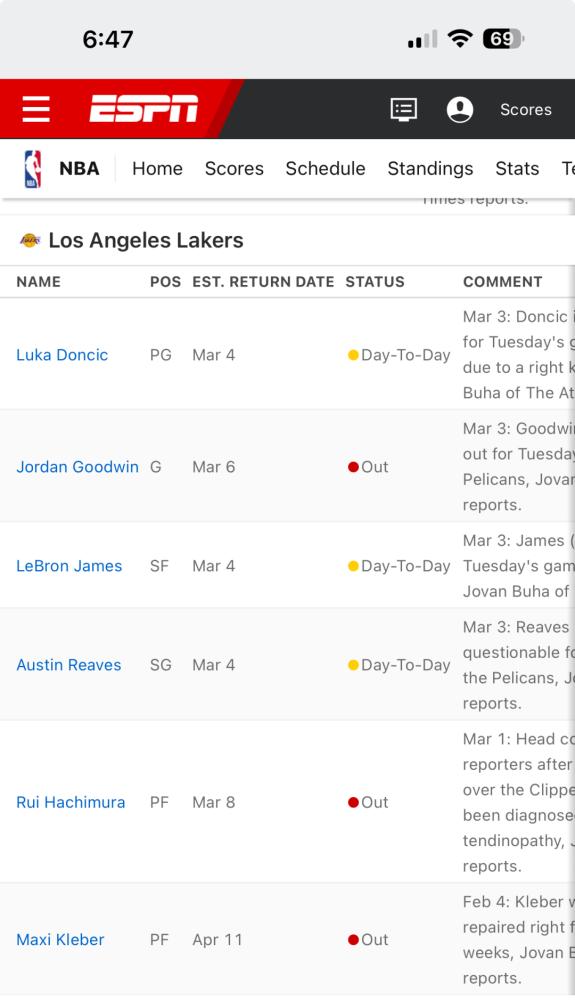Image resolution: width=575 pixels, height=1000 pixels.
Task: Tap Kleber's Feb 4 injury comment
Action: (518, 939)
